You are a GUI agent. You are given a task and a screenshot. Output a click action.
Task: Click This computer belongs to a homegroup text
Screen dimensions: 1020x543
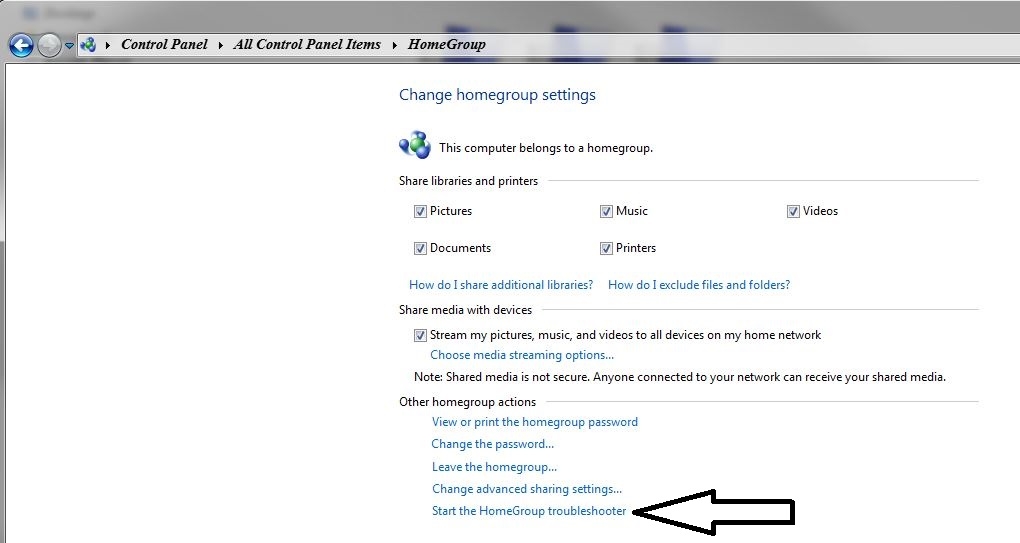(546, 148)
